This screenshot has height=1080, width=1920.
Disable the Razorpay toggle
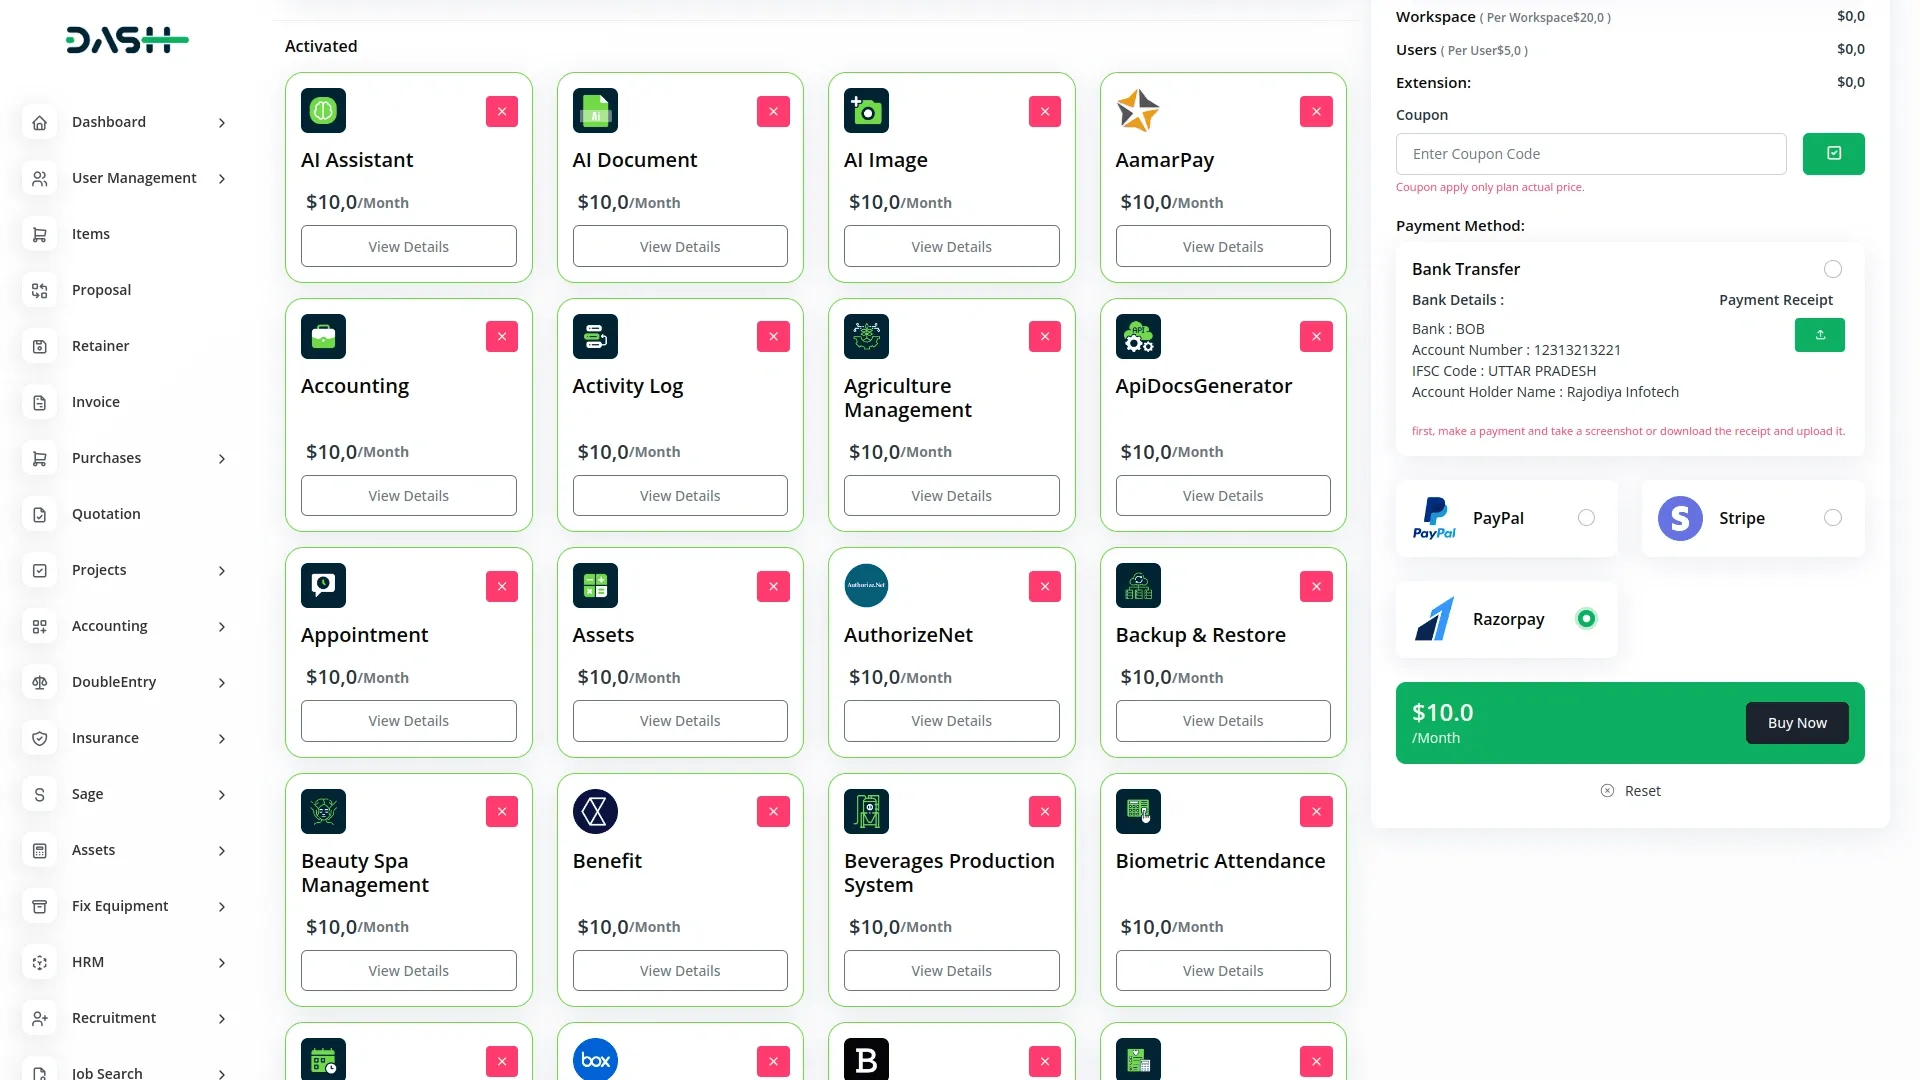click(1585, 619)
